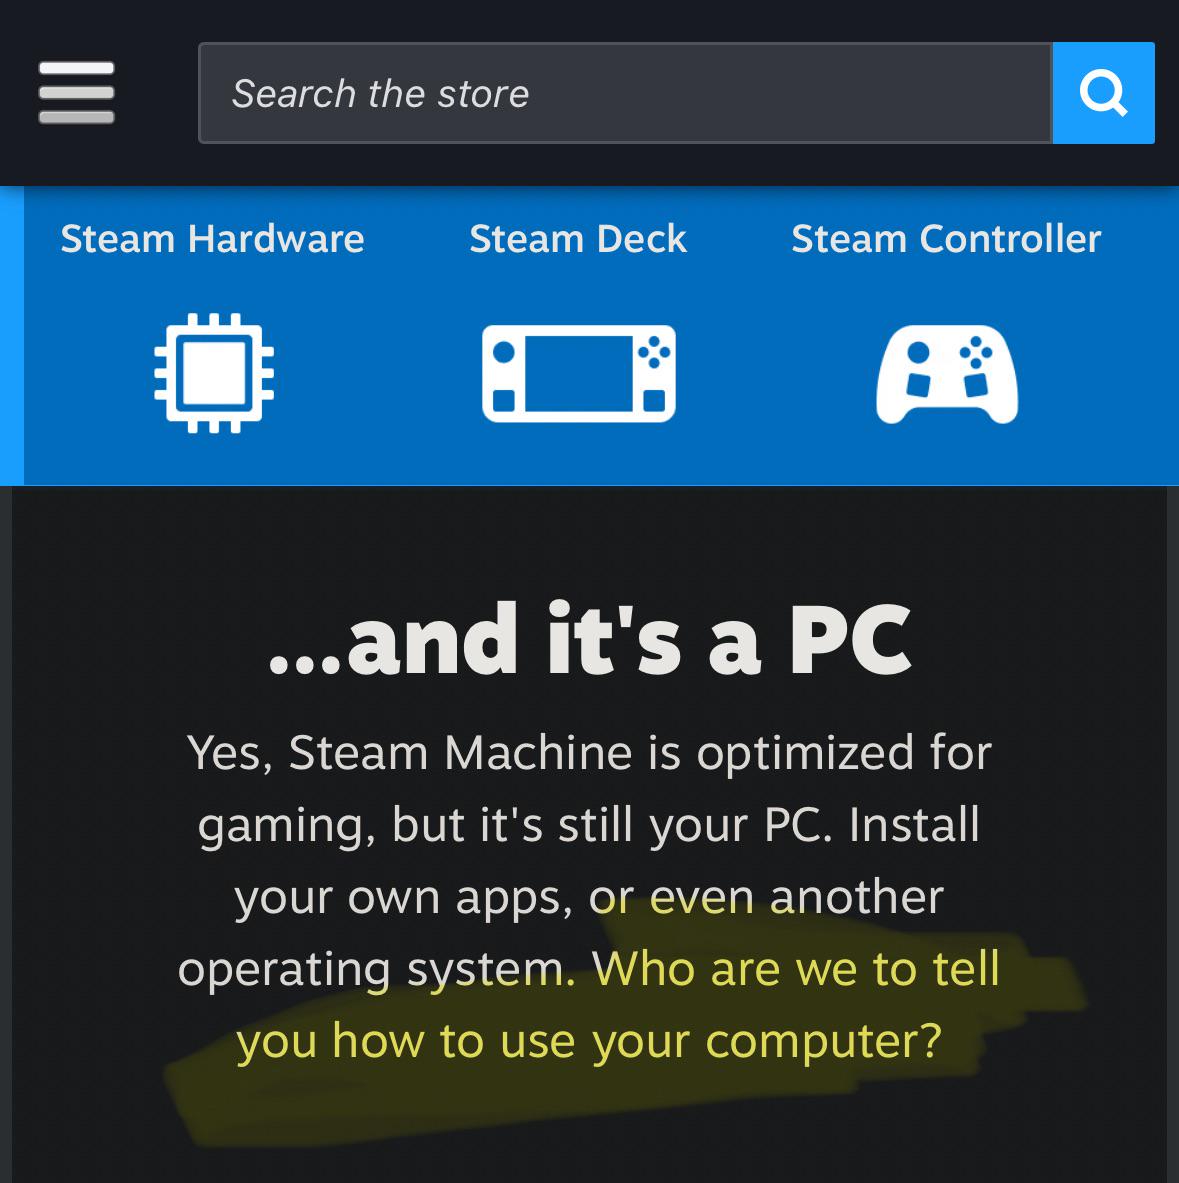
Task: Click the magnifying glass search button
Action: point(1103,93)
